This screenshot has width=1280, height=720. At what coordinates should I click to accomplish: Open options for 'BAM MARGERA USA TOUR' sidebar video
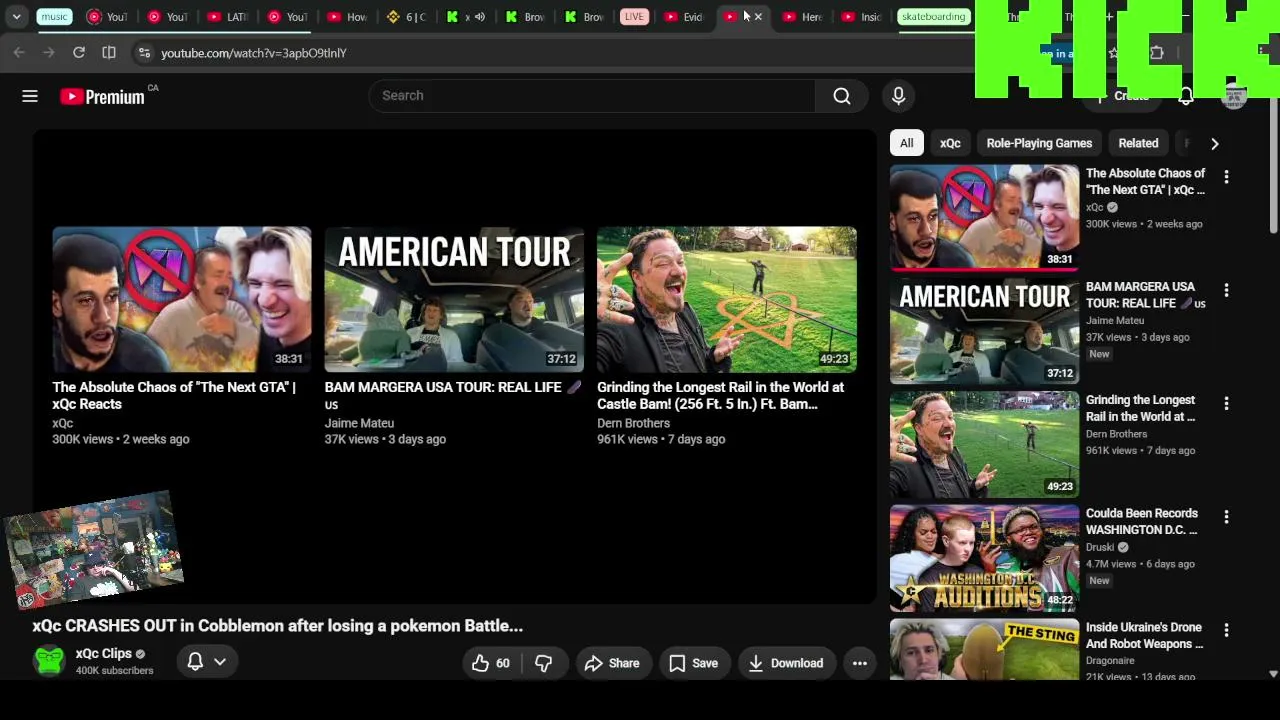(1226, 290)
